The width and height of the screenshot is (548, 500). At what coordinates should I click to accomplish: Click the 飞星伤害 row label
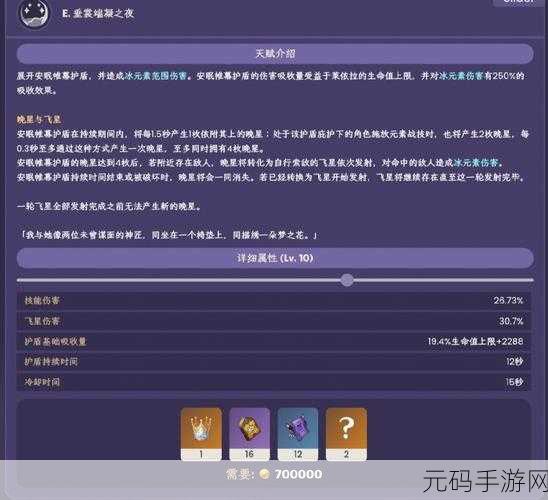(x=42, y=321)
